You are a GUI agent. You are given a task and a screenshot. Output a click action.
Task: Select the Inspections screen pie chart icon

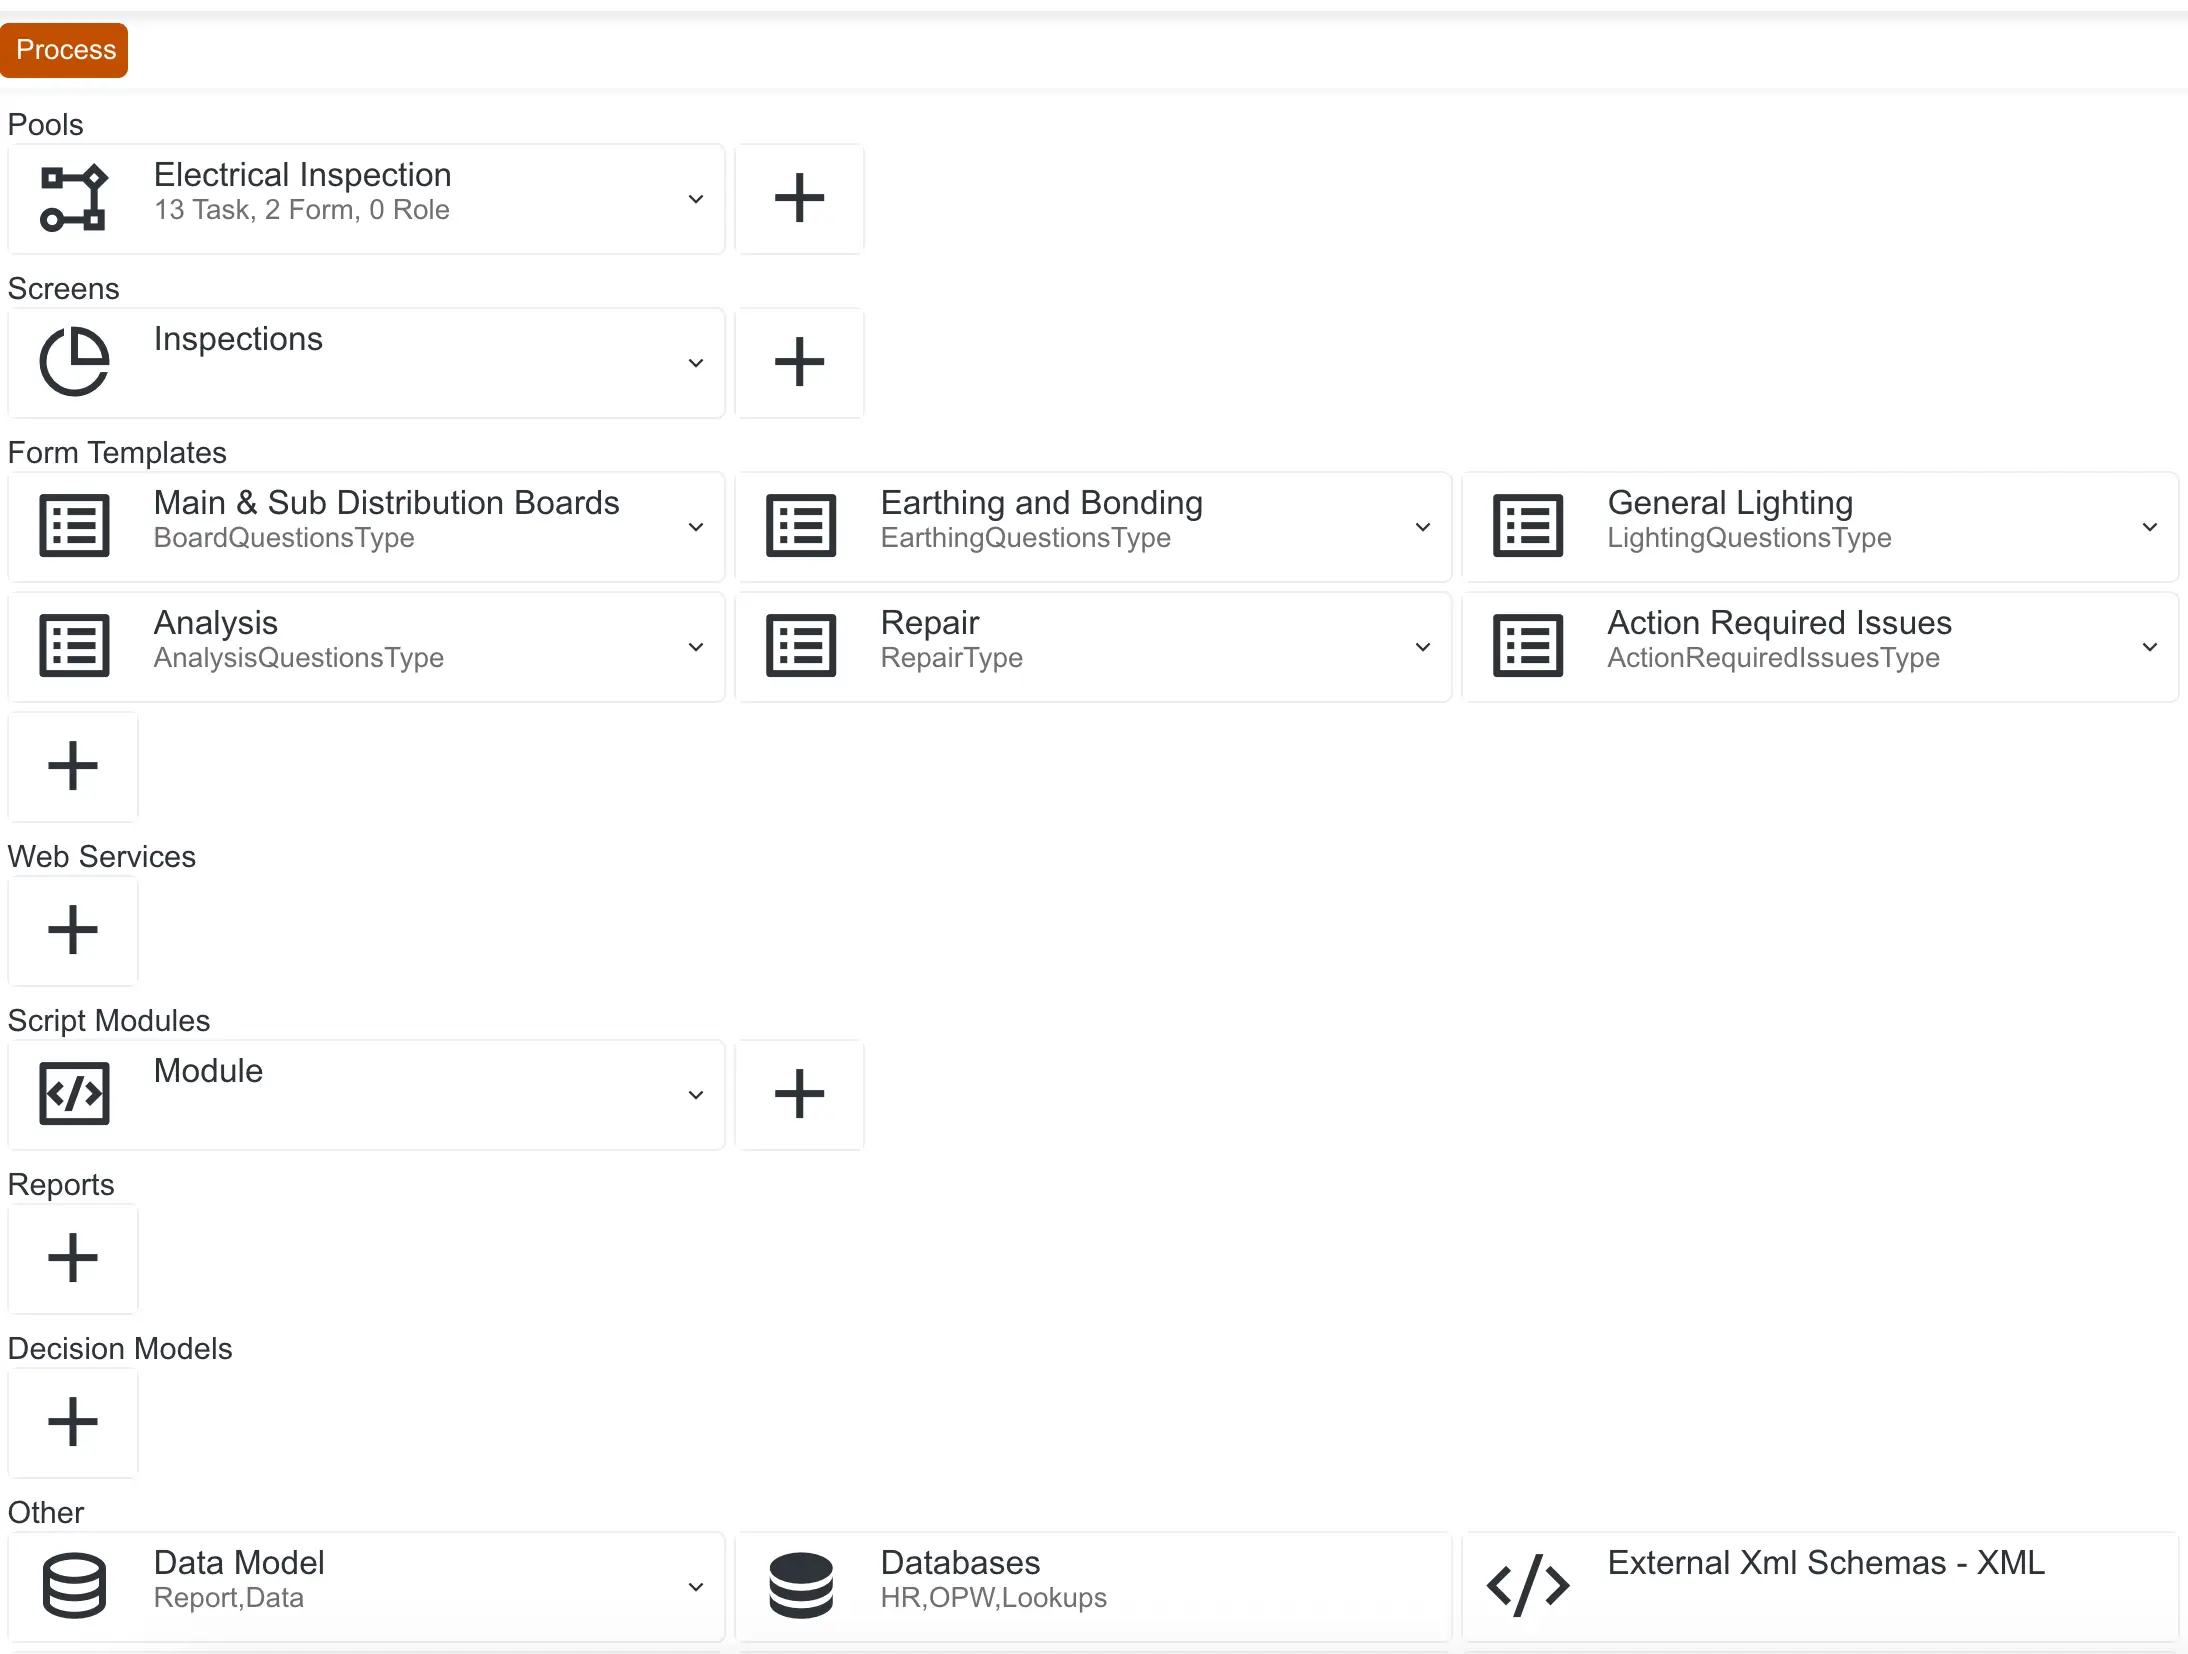pos(73,362)
